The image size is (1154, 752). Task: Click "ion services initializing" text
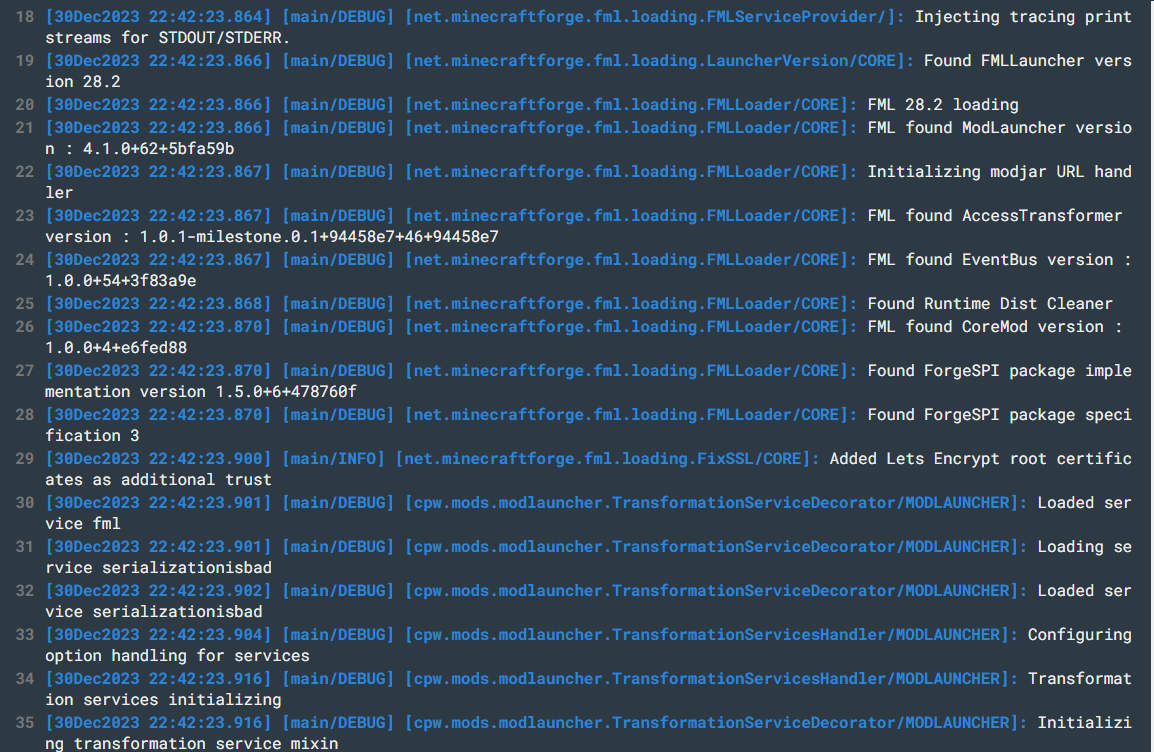coord(163,700)
